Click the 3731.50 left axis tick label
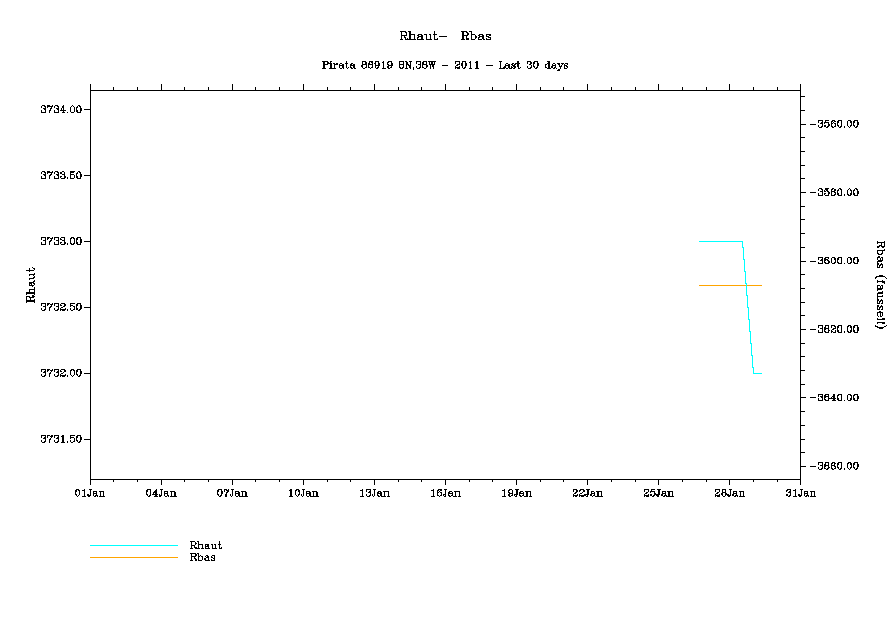891x630 pixels. tap(60, 439)
